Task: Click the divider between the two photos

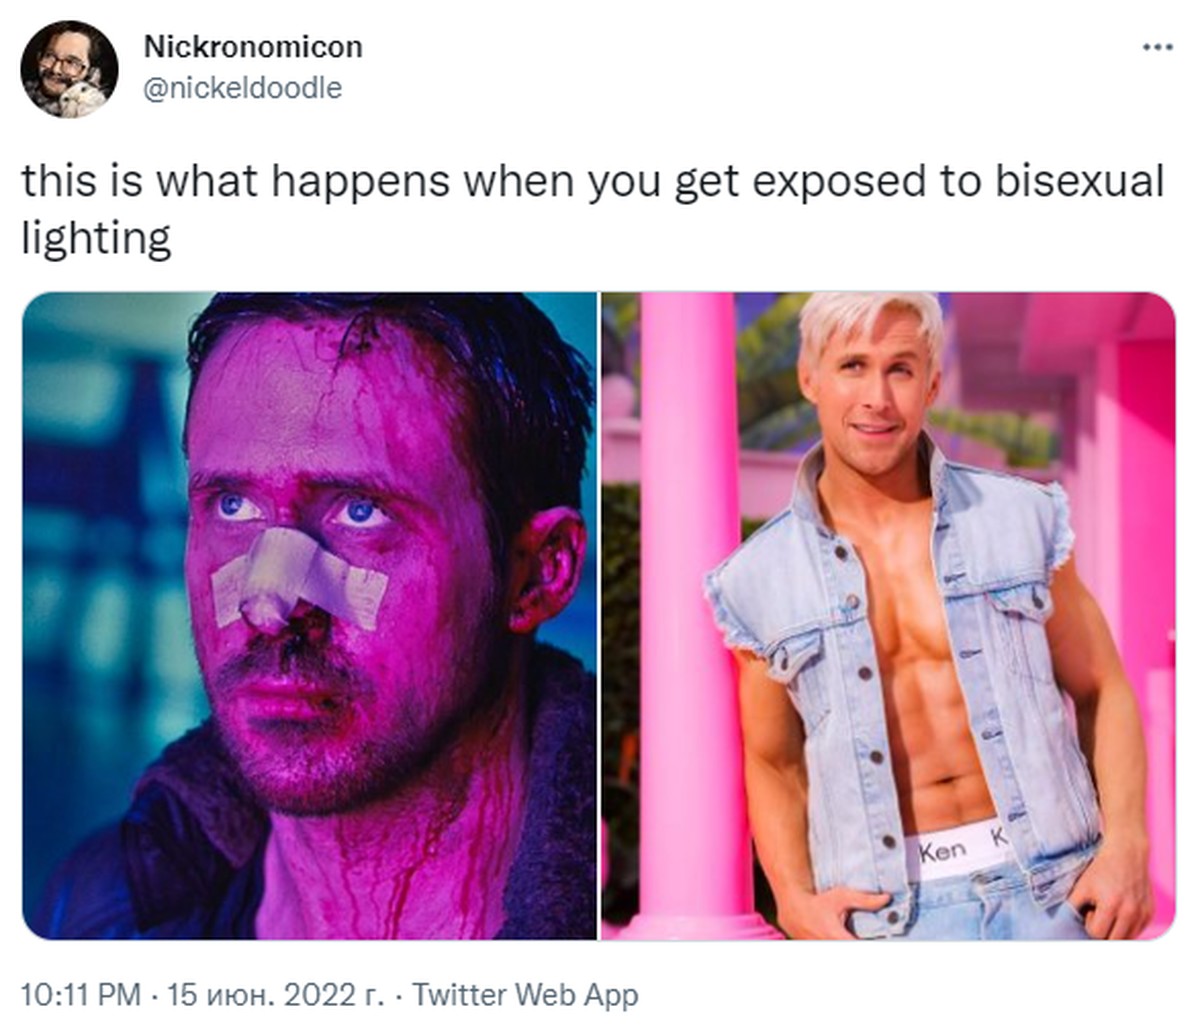Action: point(599,616)
